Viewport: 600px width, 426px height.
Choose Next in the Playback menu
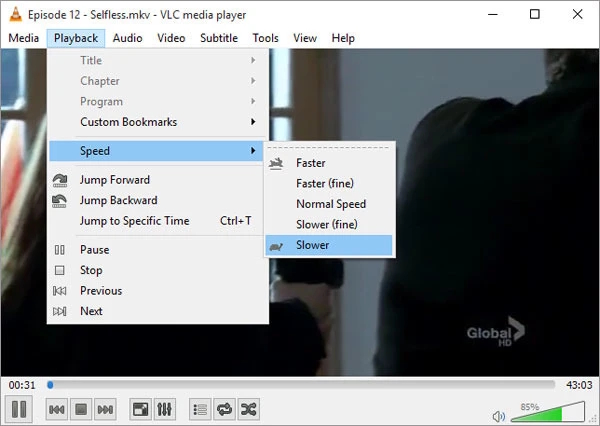pyautogui.click(x=158, y=311)
